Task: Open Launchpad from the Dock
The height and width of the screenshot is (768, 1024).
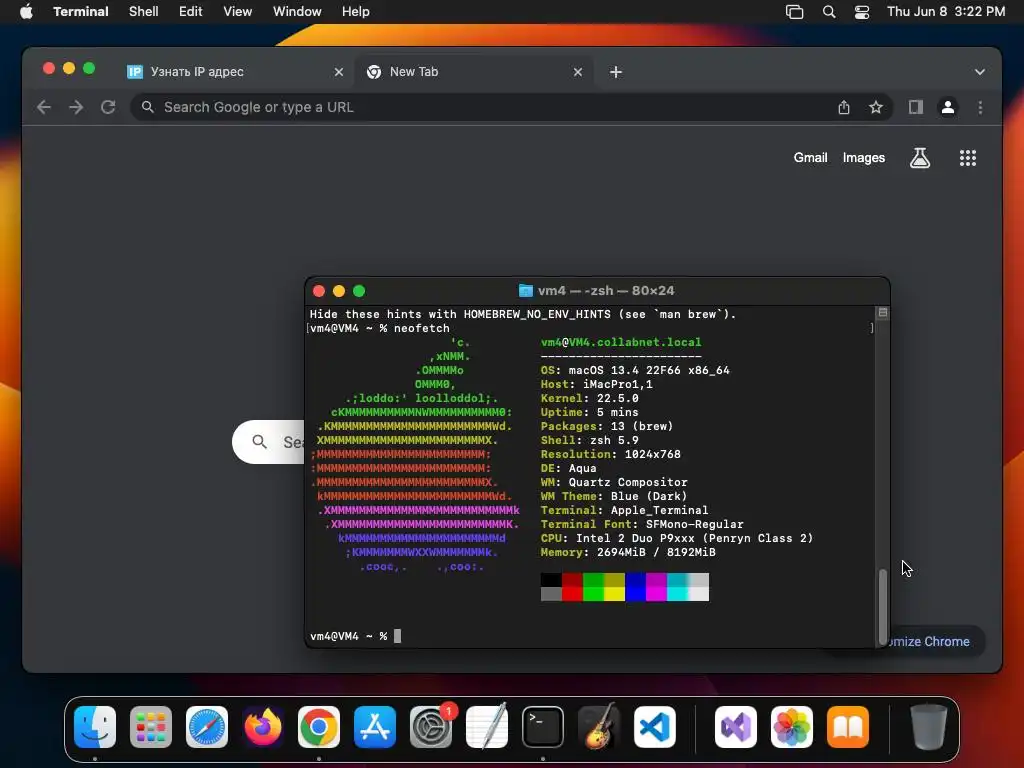Action: pos(151,727)
